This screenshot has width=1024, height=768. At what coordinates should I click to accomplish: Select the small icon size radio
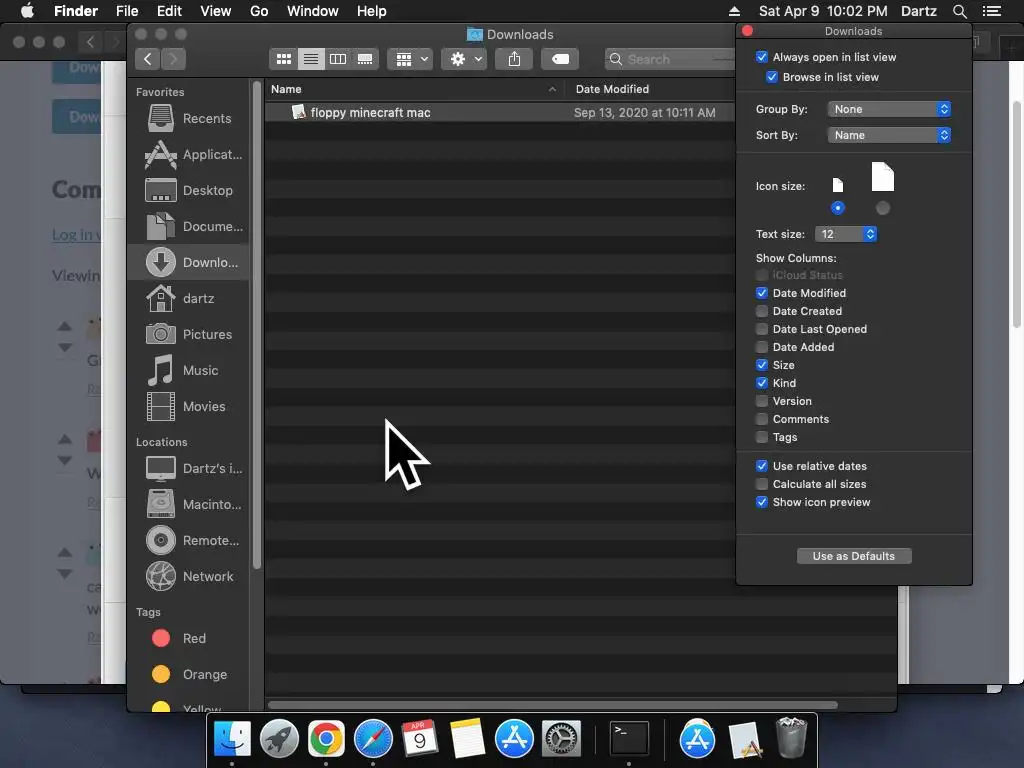(838, 208)
